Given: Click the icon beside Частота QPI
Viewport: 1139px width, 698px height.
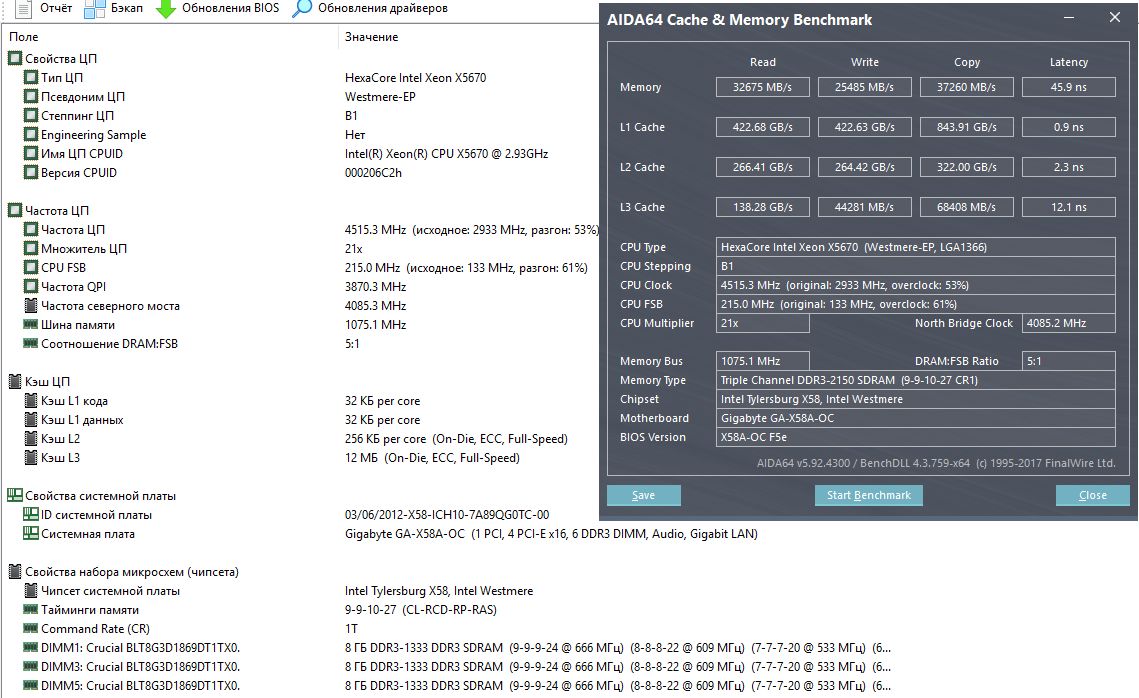Looking at the screenshot, I should point(31,286).
